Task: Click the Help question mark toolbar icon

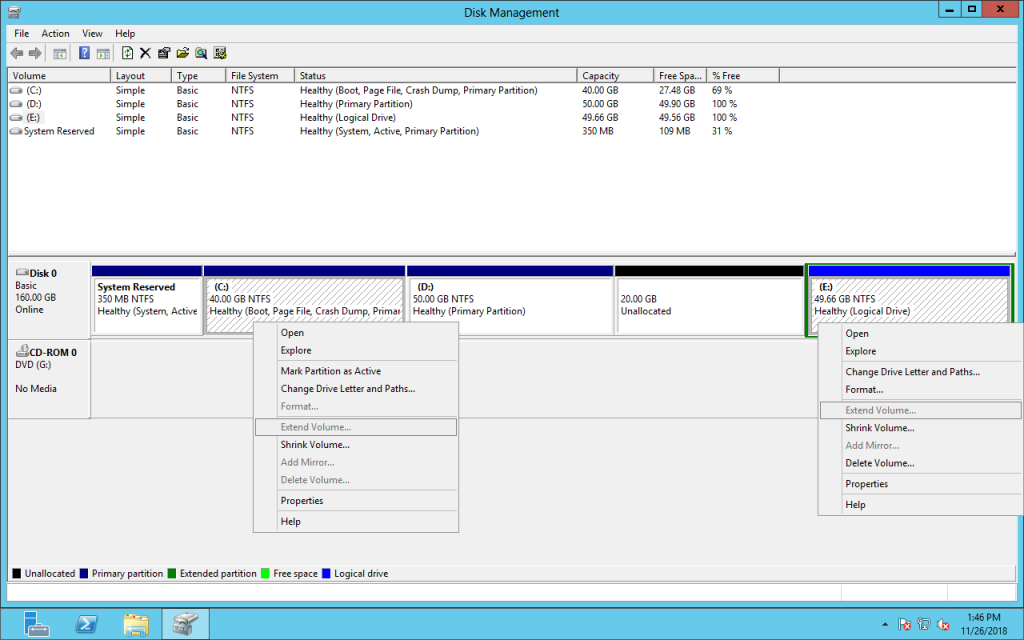Action: pos(85,53)
